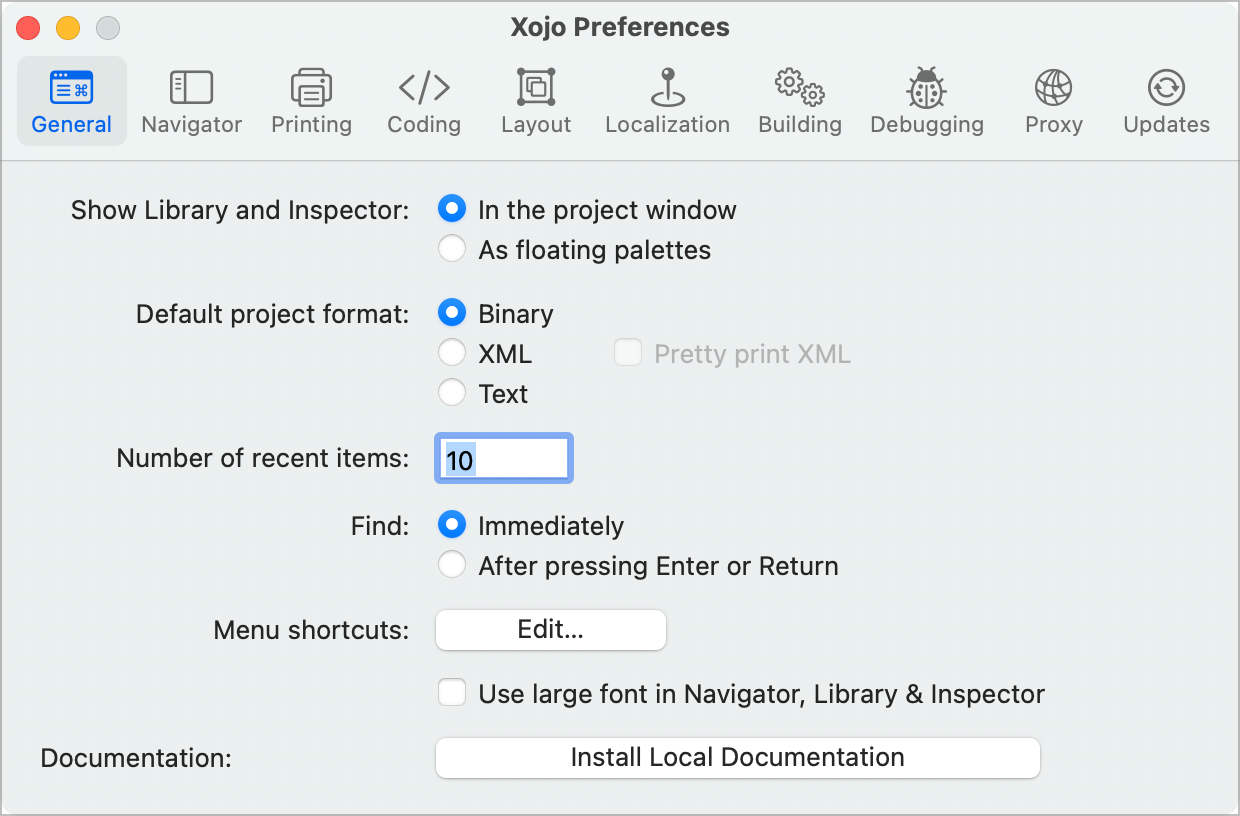Select the Proxy globe icon
Screen dimensions: 1240x816
[x=1053, y=88]
